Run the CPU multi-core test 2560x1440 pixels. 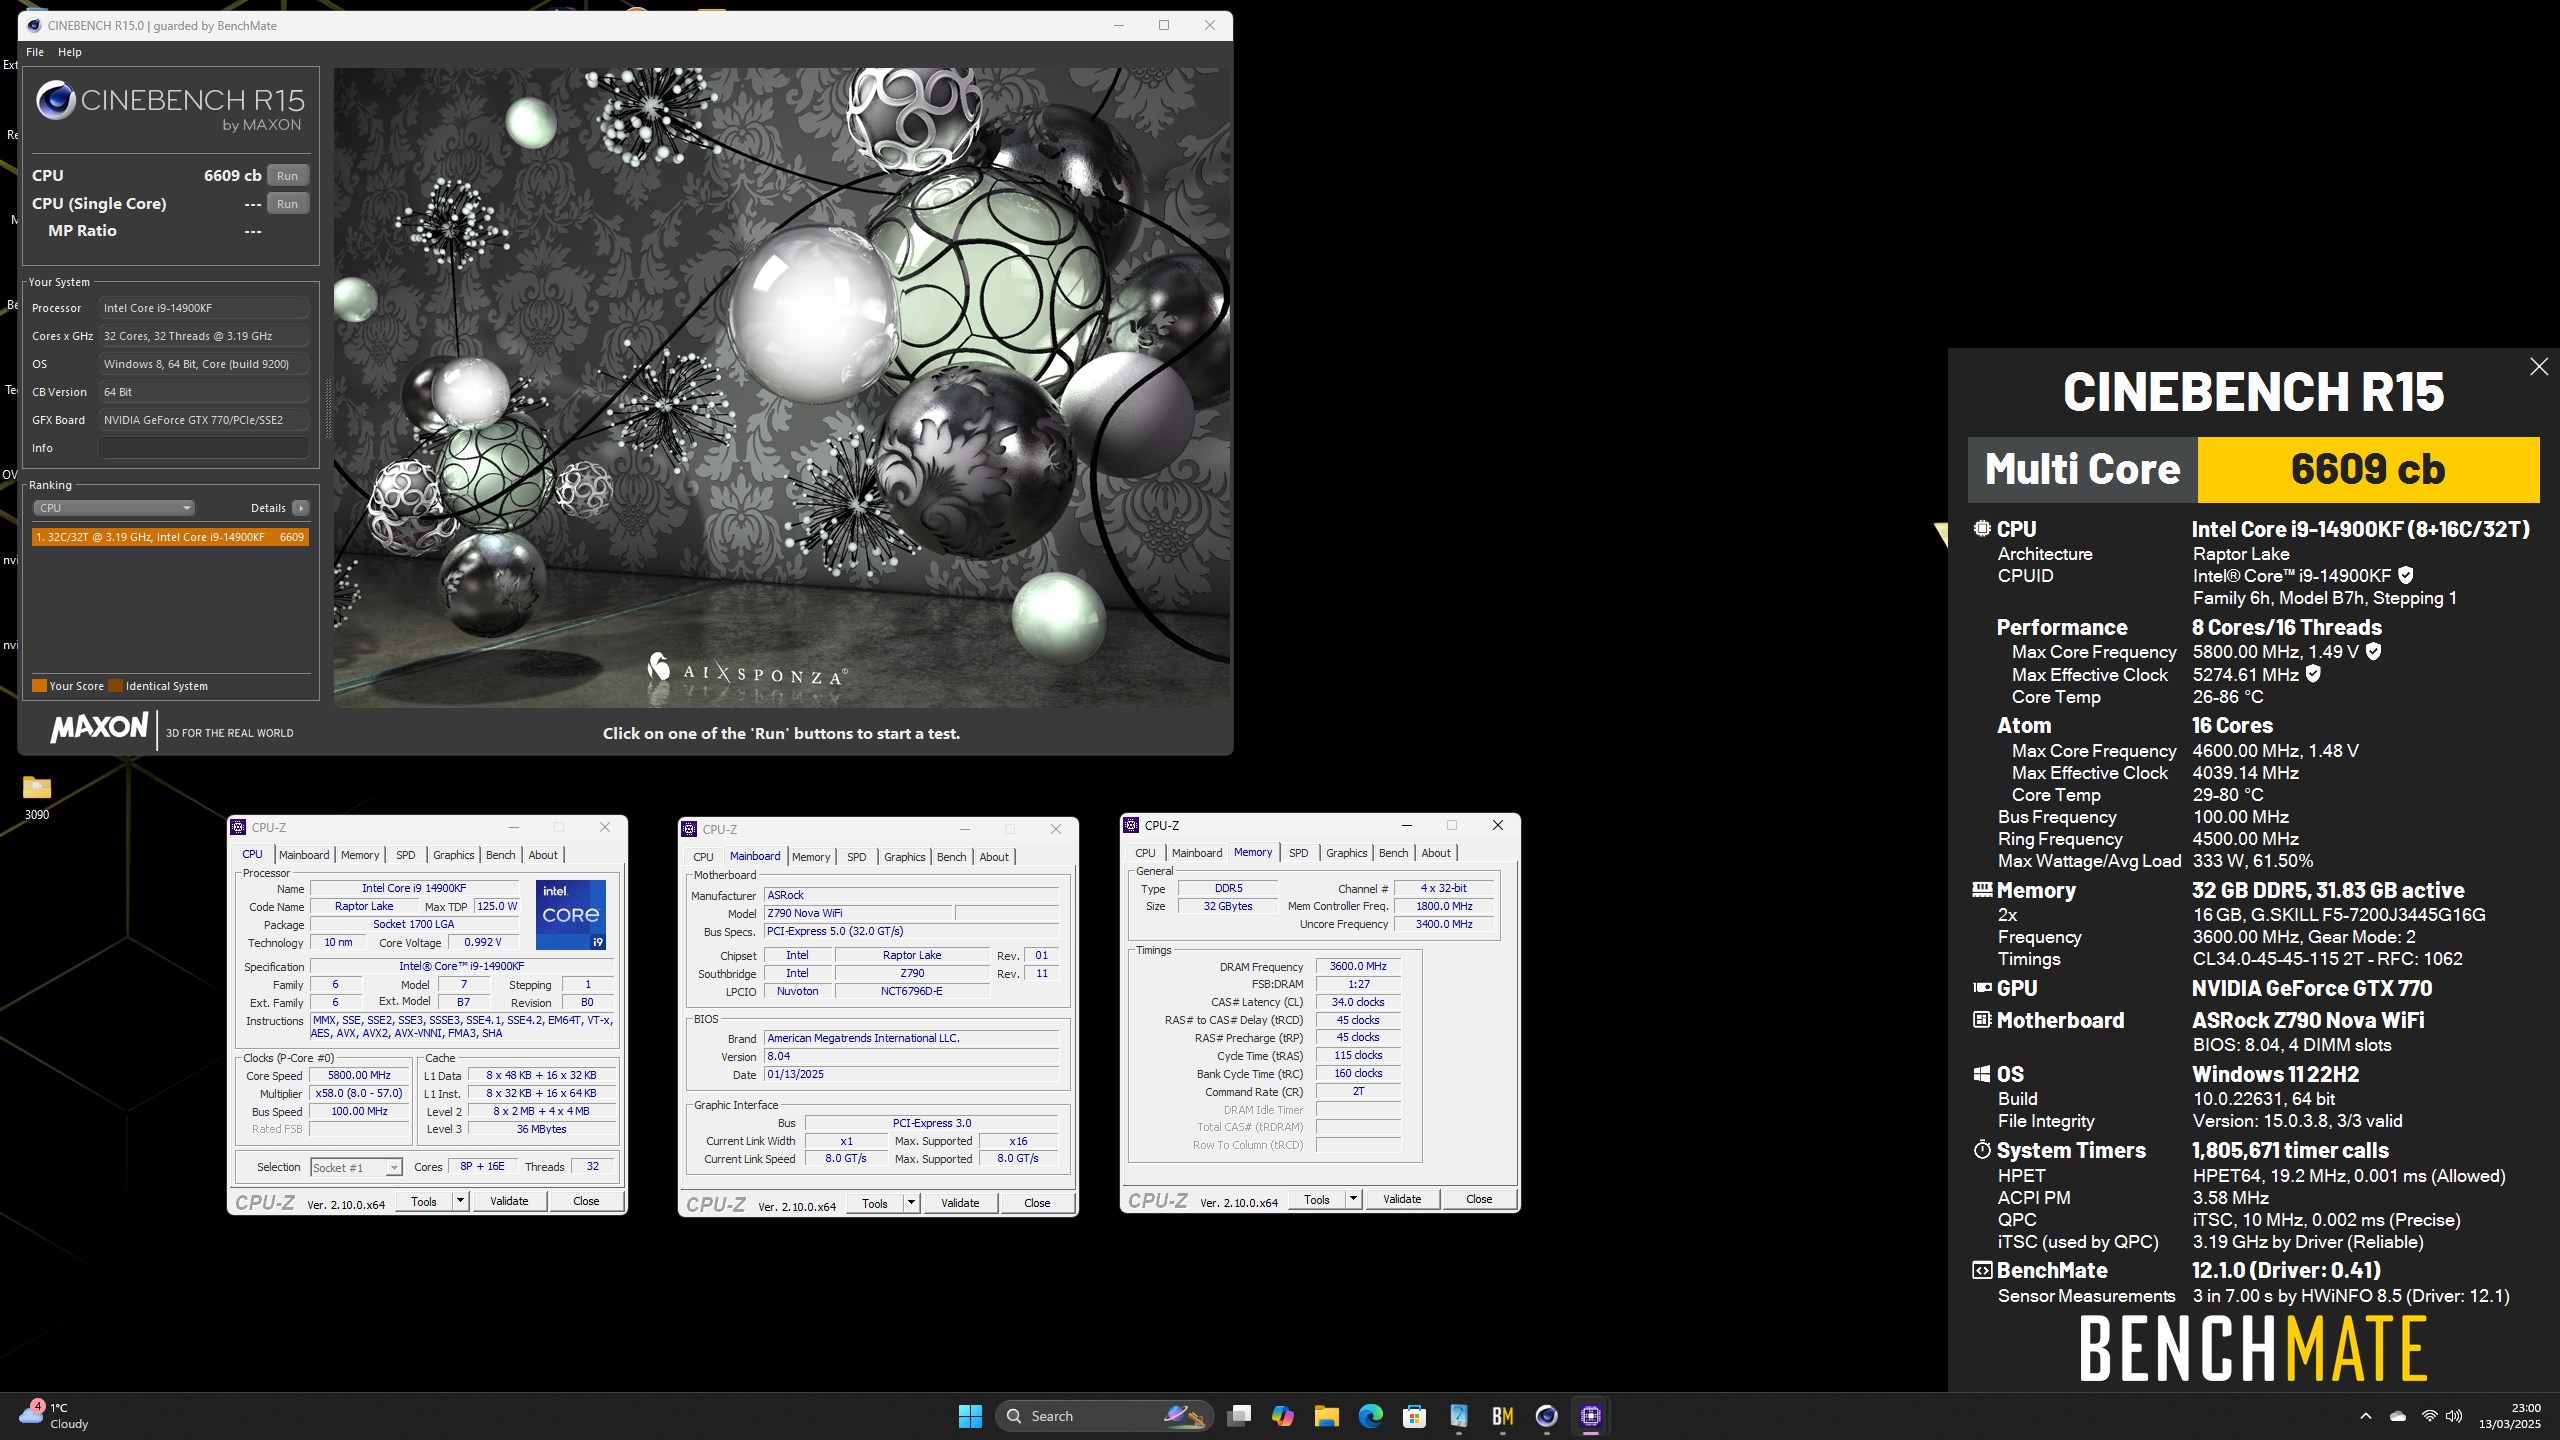tap(287, 175)
